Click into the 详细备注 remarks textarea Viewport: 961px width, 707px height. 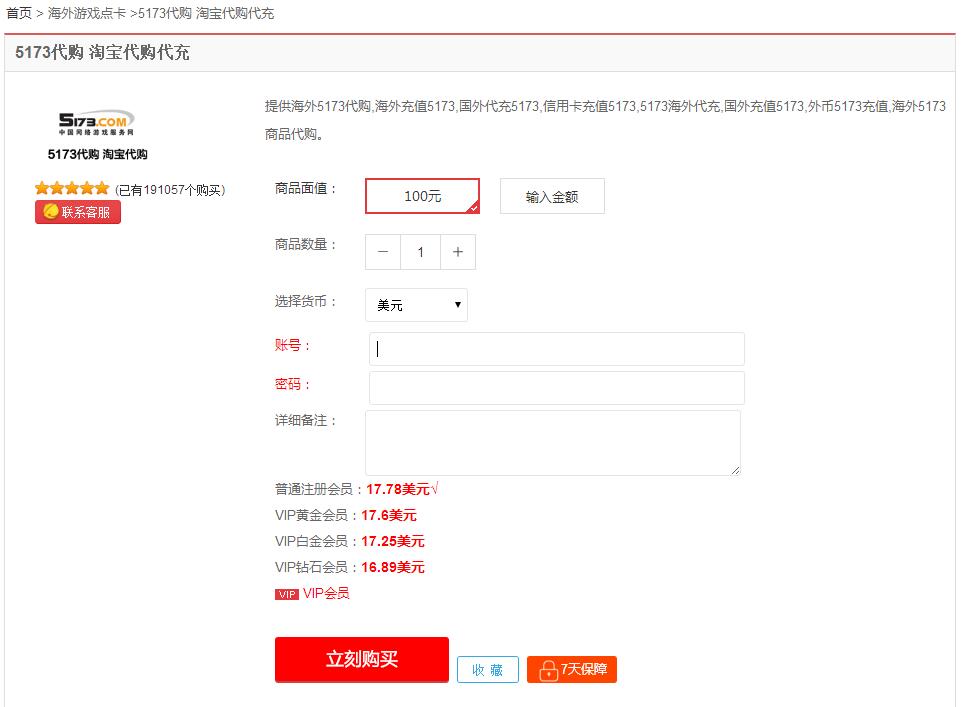click(553, 443)
